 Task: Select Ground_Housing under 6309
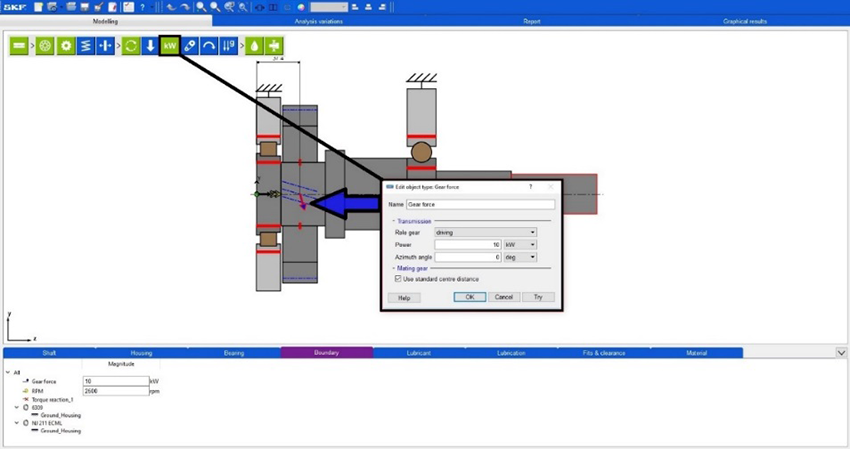61,415
